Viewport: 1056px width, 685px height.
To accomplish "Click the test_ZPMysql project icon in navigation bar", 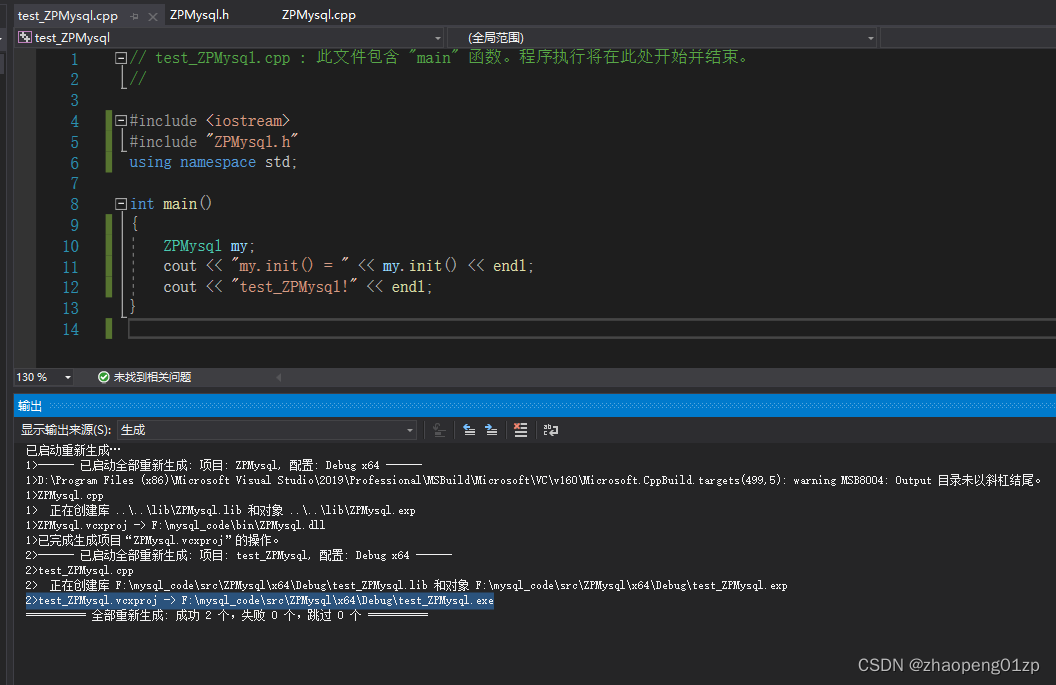I will coord(25,38).
